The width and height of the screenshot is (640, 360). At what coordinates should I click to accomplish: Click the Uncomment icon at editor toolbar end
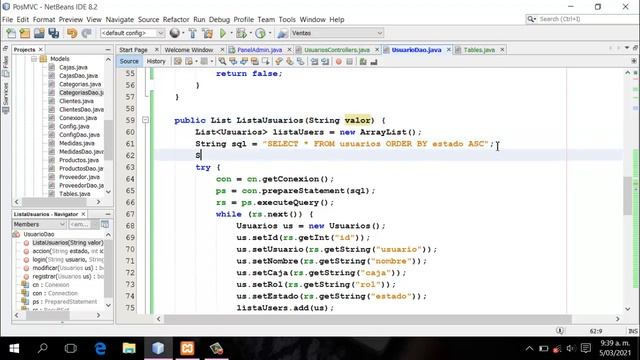[x=374, y=62]
